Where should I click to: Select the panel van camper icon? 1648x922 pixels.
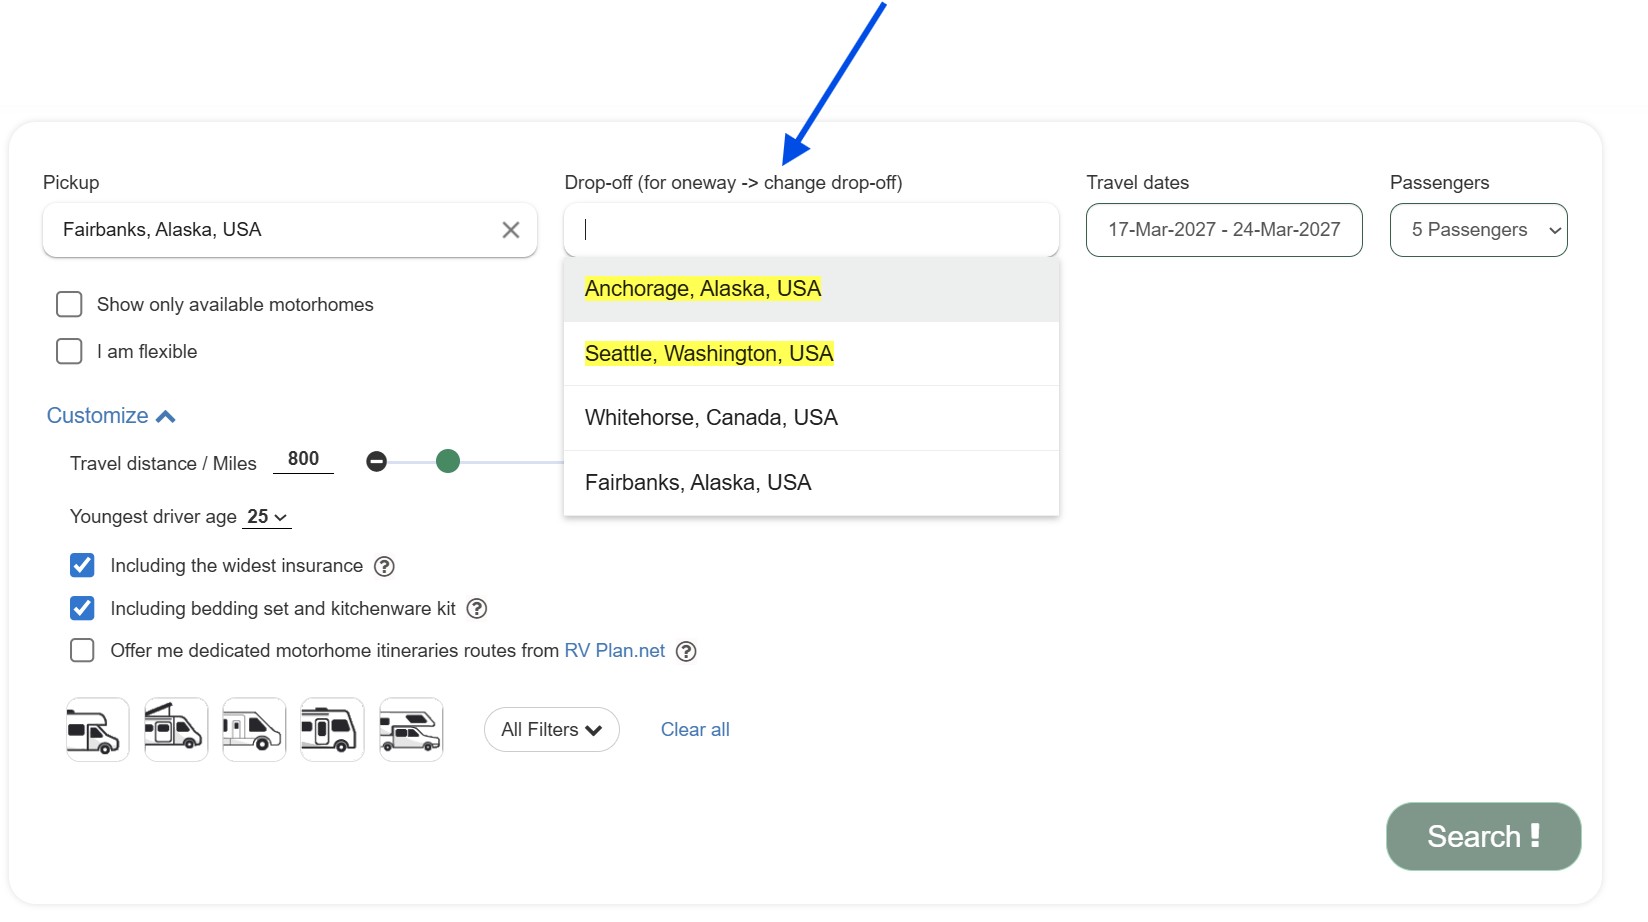click(x=254, y=730)
